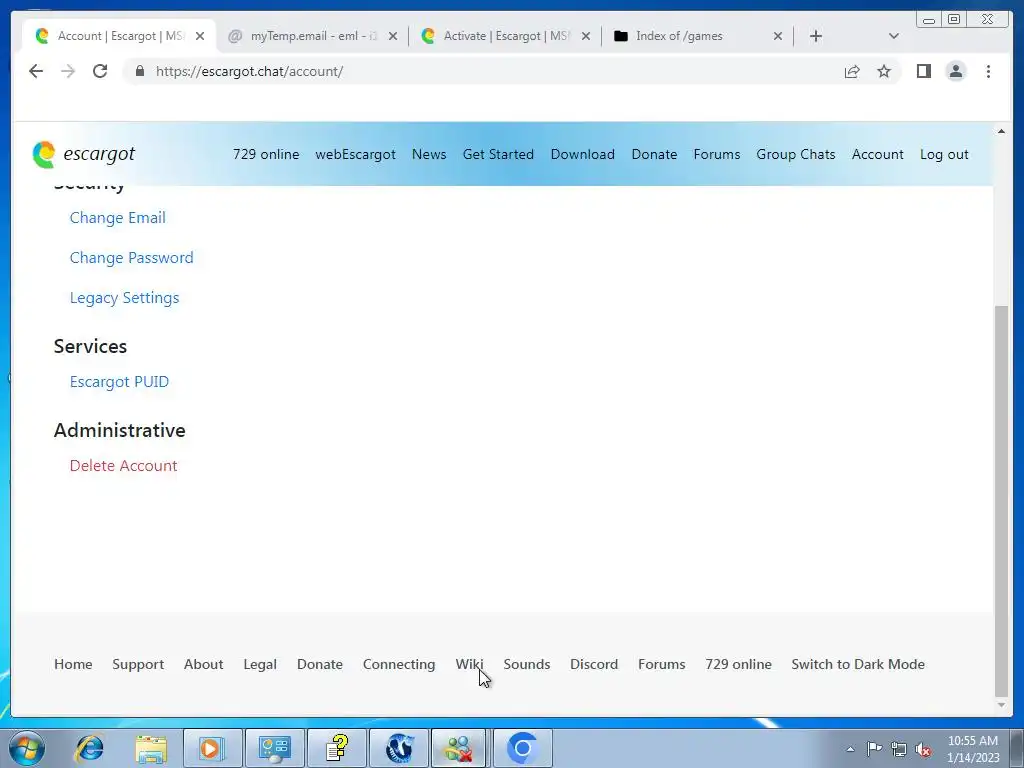Click Legal in the footer
1024x768 pixels.
260,664
